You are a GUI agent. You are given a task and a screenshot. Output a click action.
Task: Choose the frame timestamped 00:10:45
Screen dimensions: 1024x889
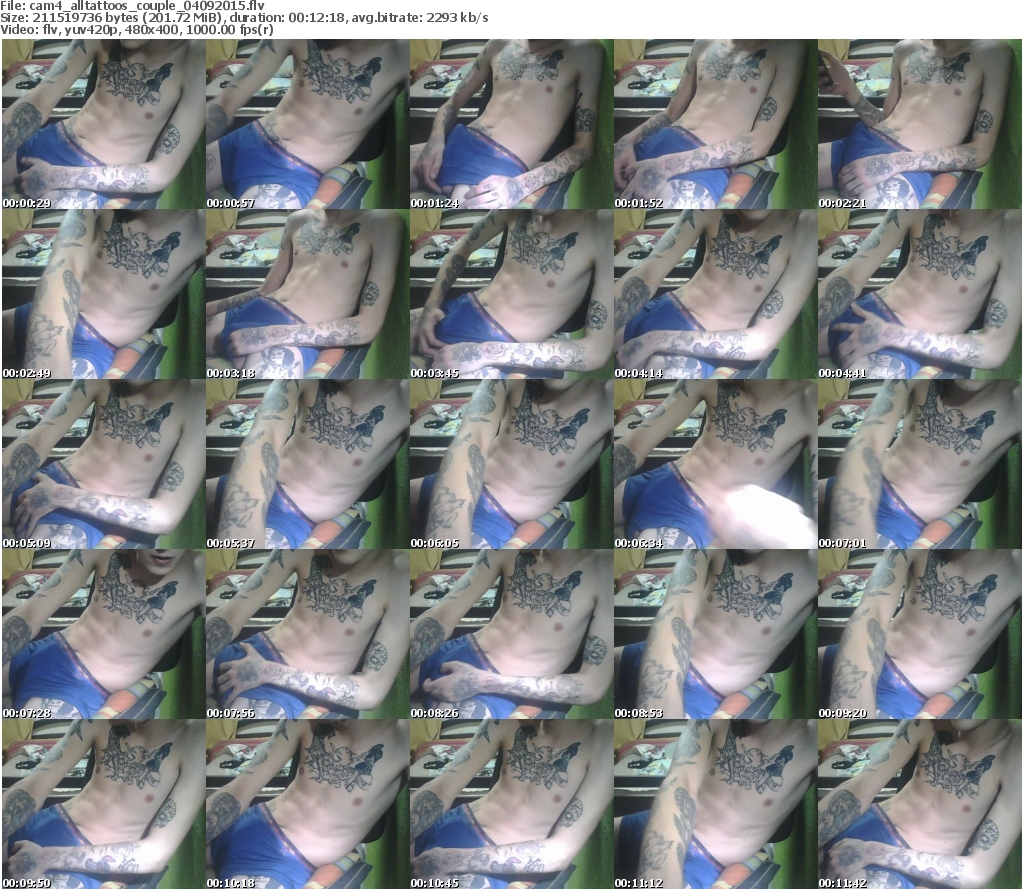[x=512, y=804]
